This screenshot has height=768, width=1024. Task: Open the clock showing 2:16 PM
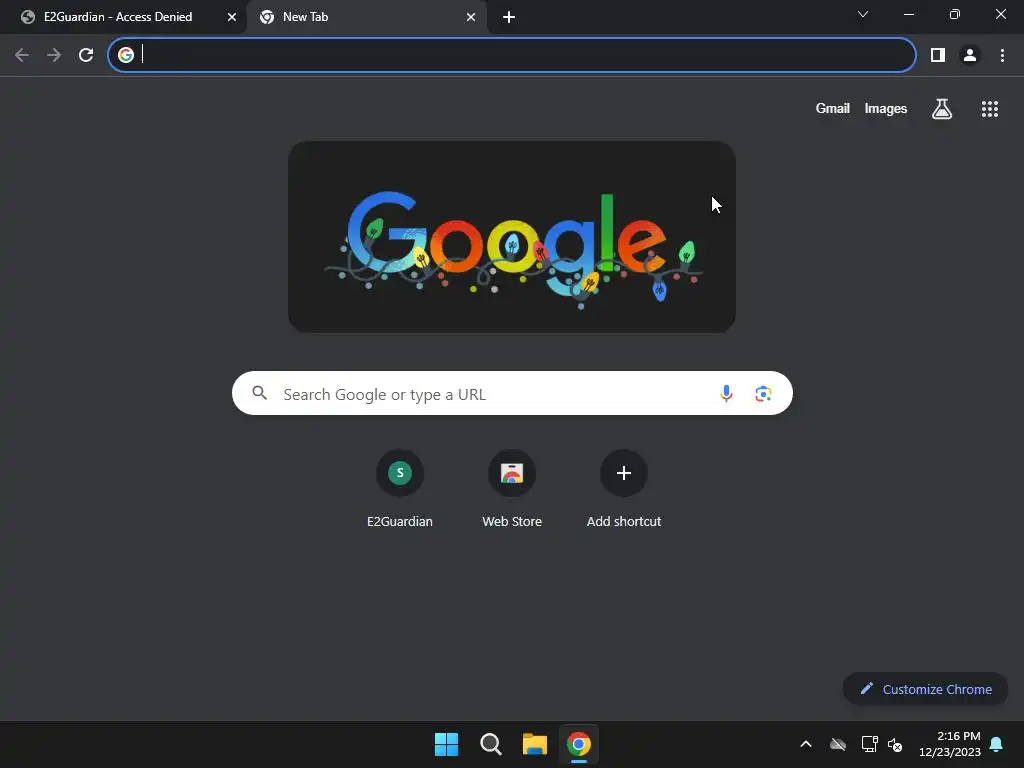950,744
